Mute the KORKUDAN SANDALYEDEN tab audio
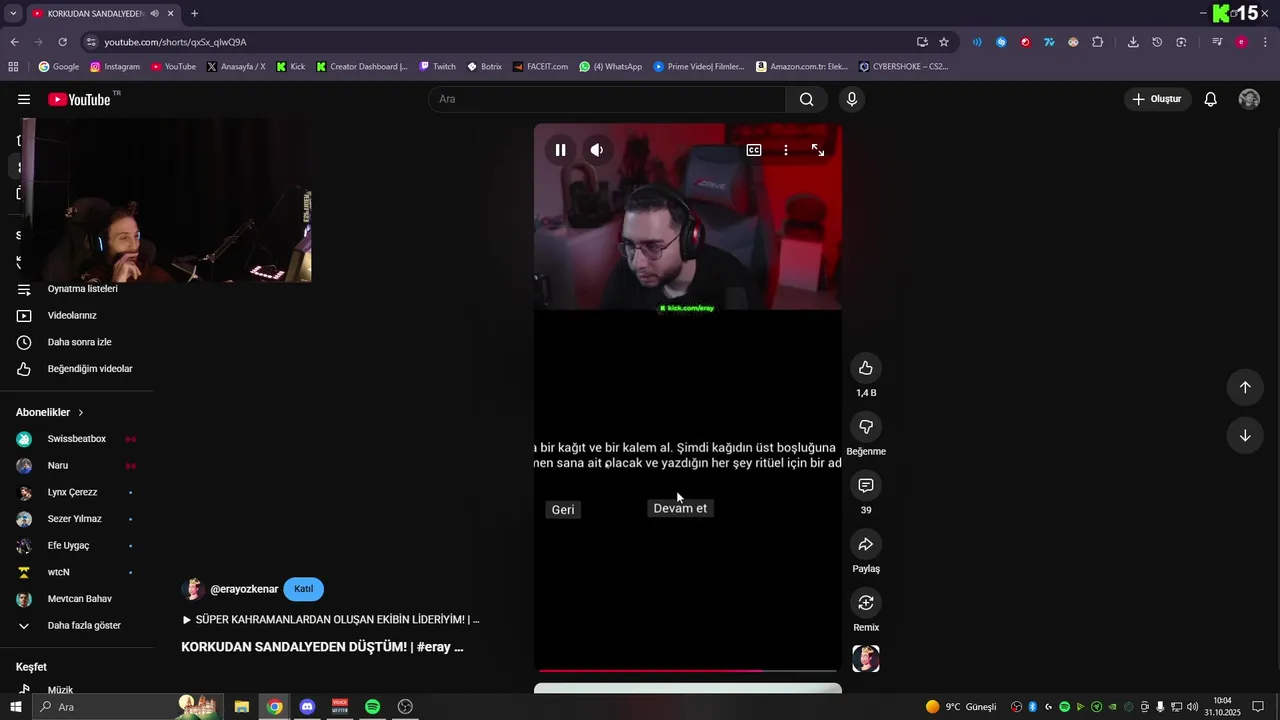Image resolution: width=1280 pixels, height=720 pixels. point(154,14)
